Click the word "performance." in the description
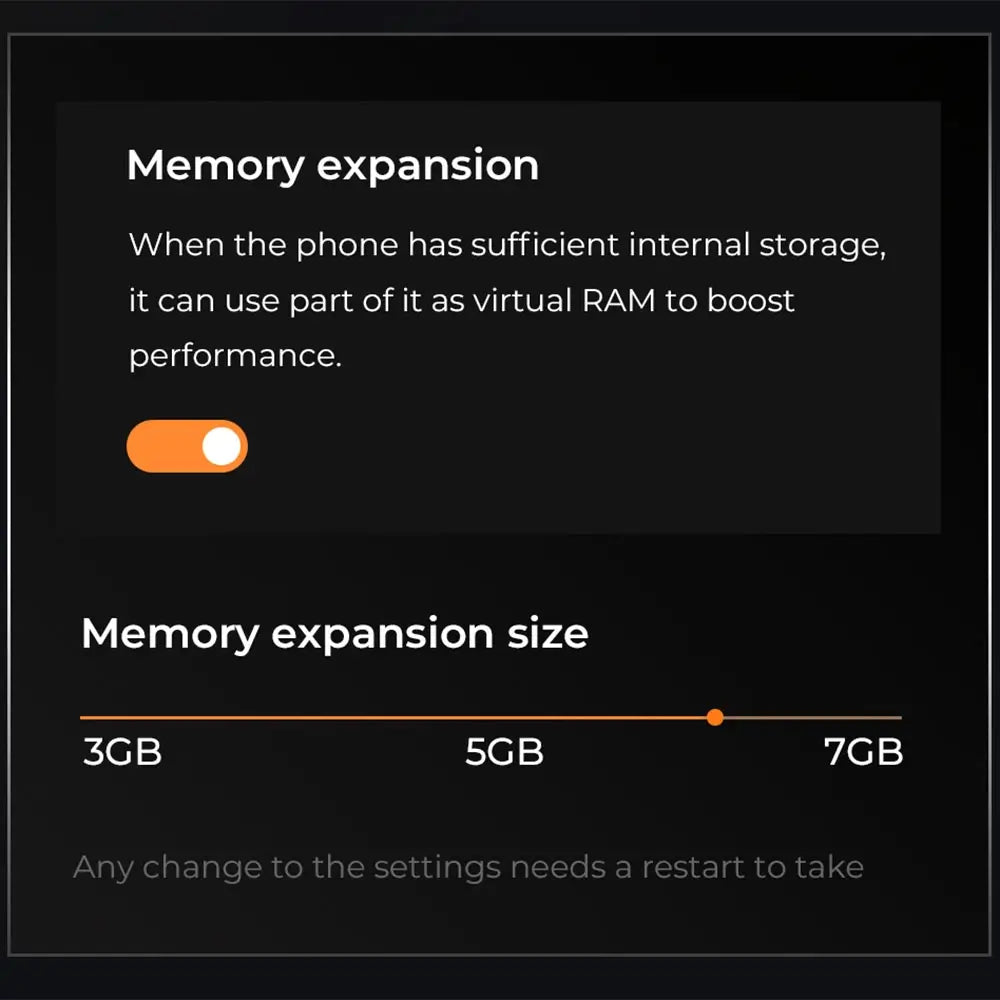Viewport: 1000px width, 1000px height. (235, 356)
